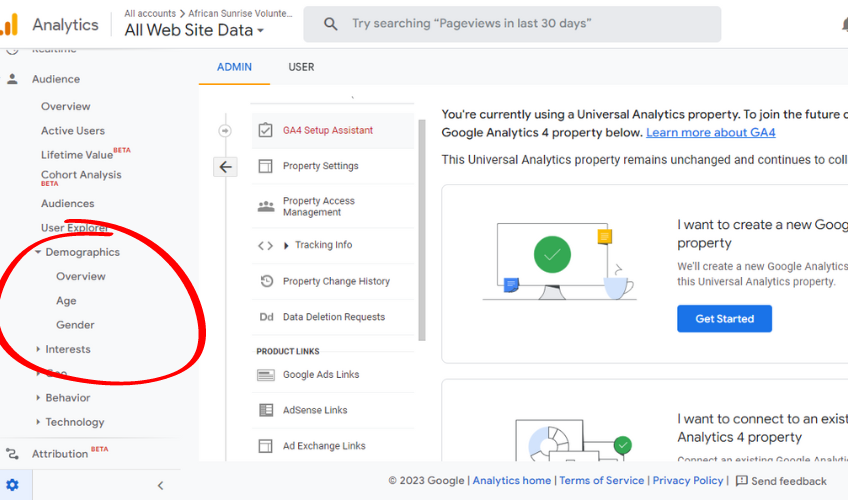Open GA4 Setup Assistant item
The height and width of the screenshot is (500, 848).
pos(328,130)
